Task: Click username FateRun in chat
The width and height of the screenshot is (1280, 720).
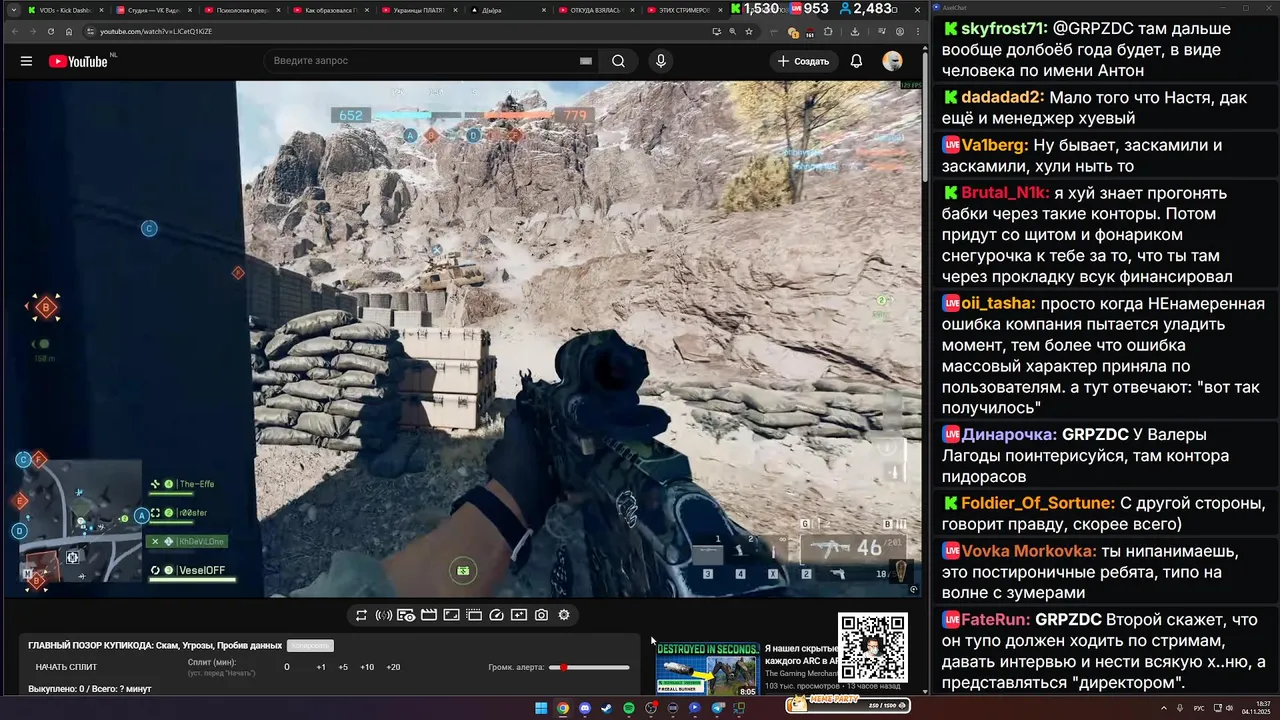Action: 996,619
